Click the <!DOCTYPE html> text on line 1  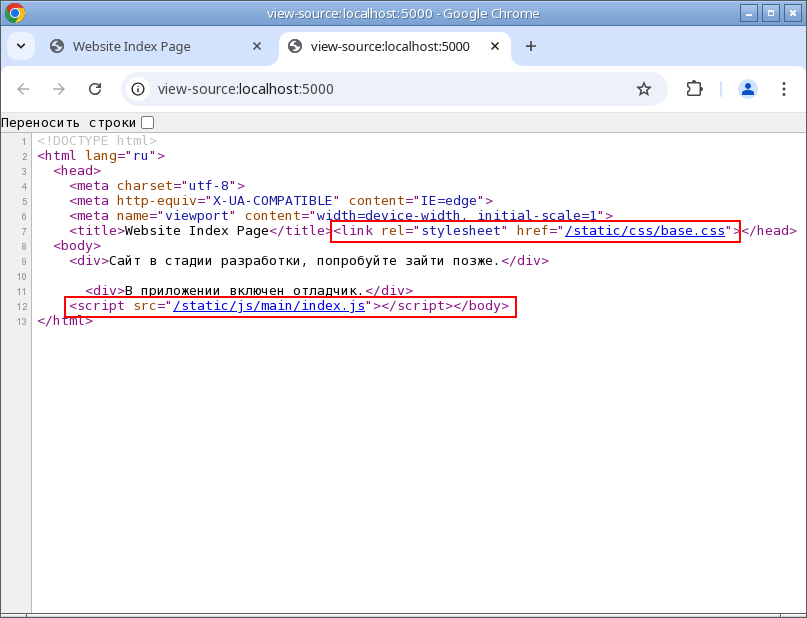[x=97, y=140]
